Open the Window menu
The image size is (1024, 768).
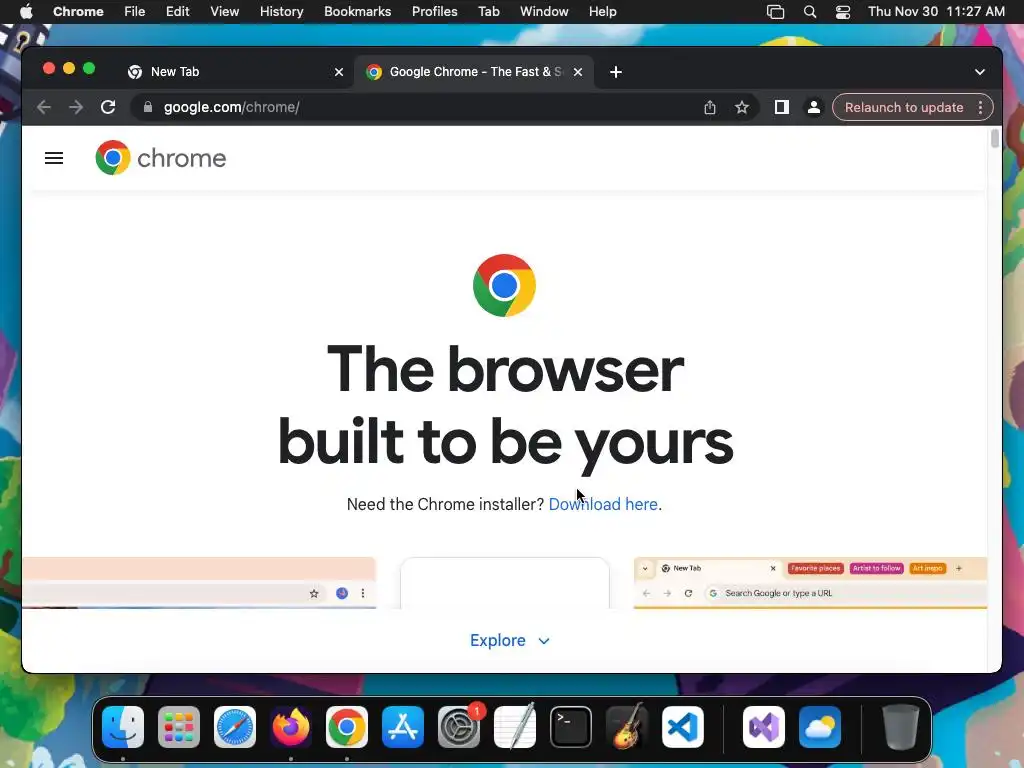coord(544,12)
